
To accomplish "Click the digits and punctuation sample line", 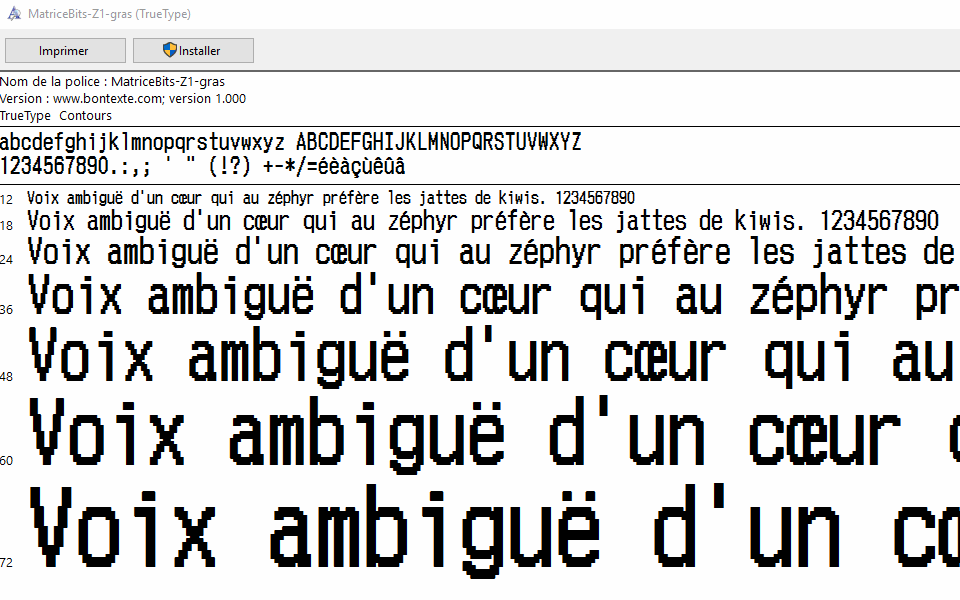I will [203, 166].
